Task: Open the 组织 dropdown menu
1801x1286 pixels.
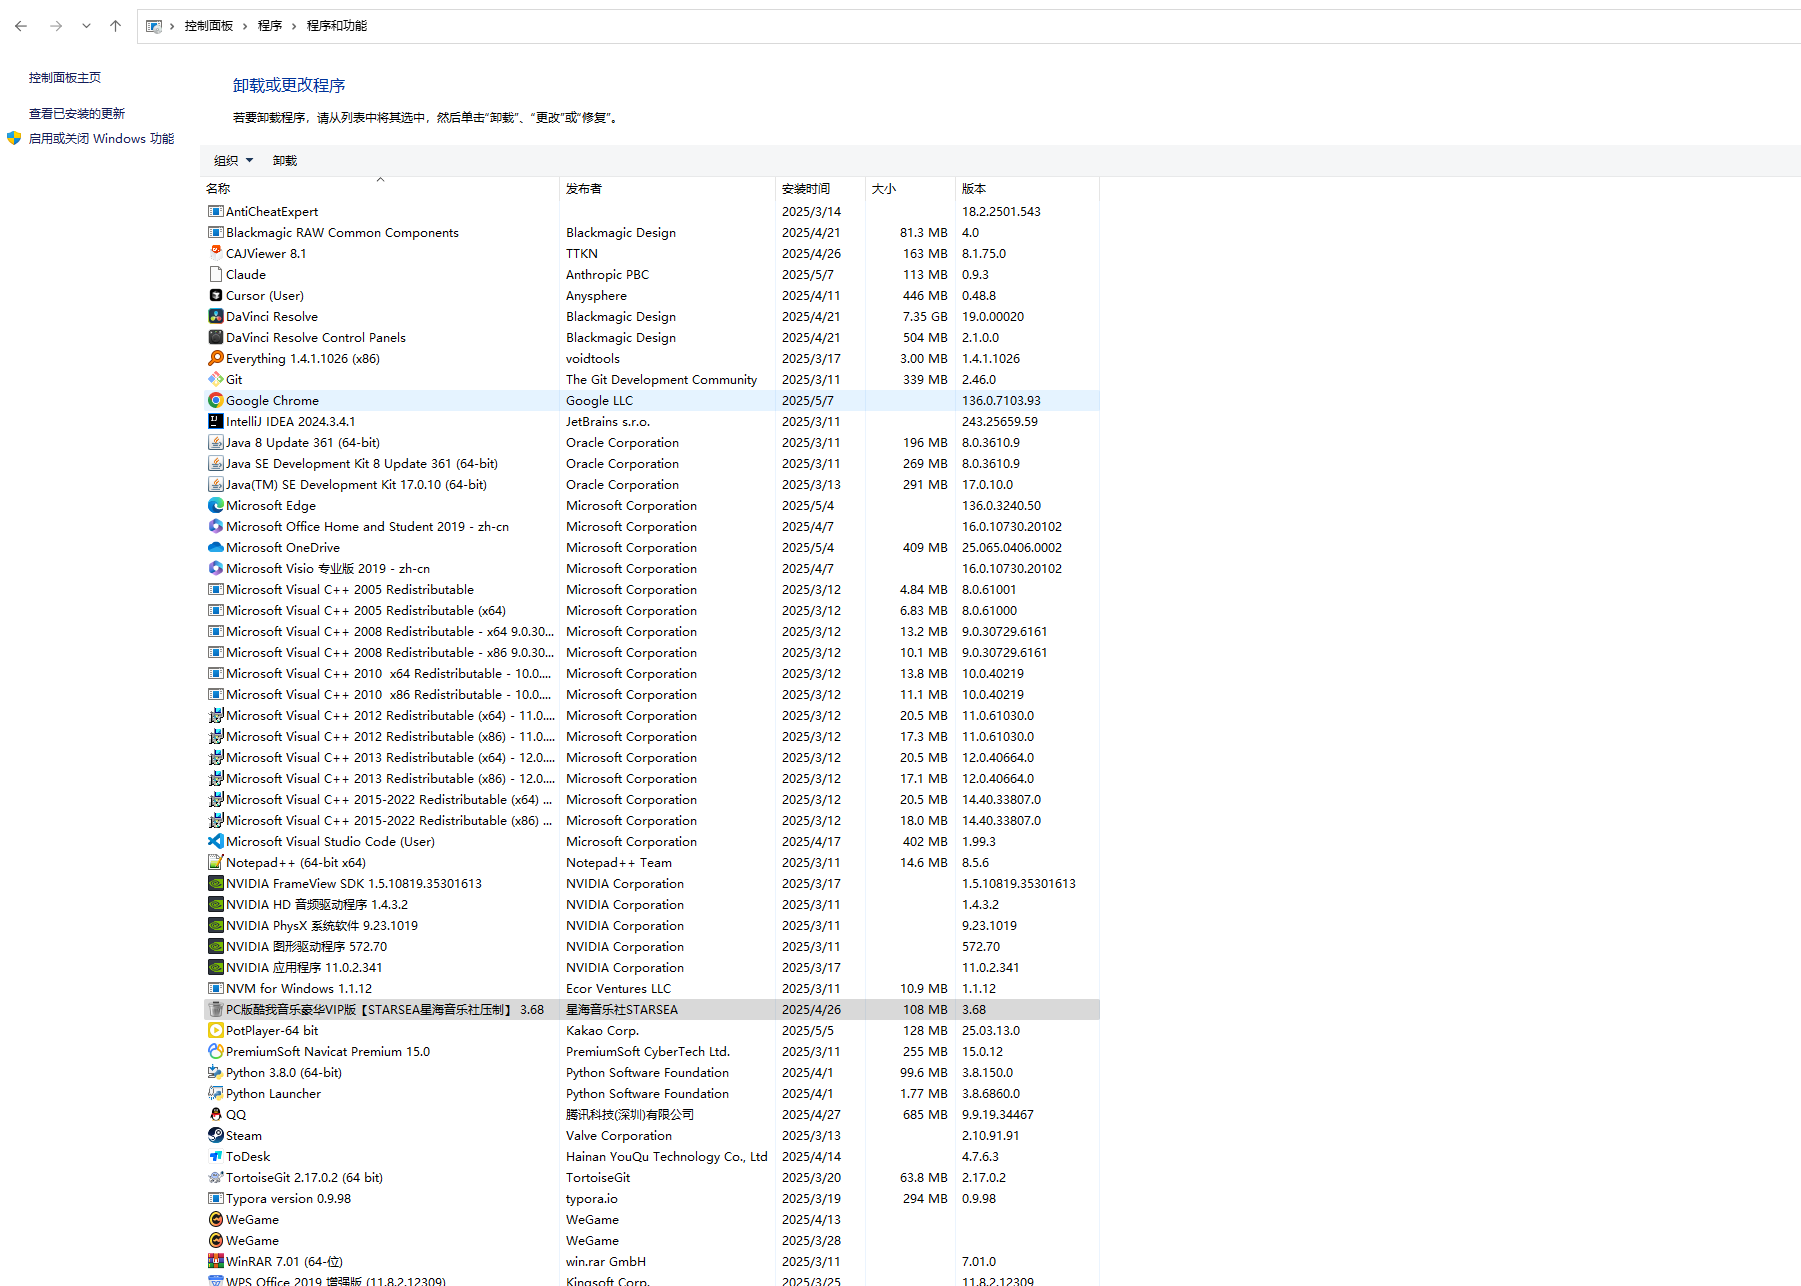Action: click(x=233, y=161)
